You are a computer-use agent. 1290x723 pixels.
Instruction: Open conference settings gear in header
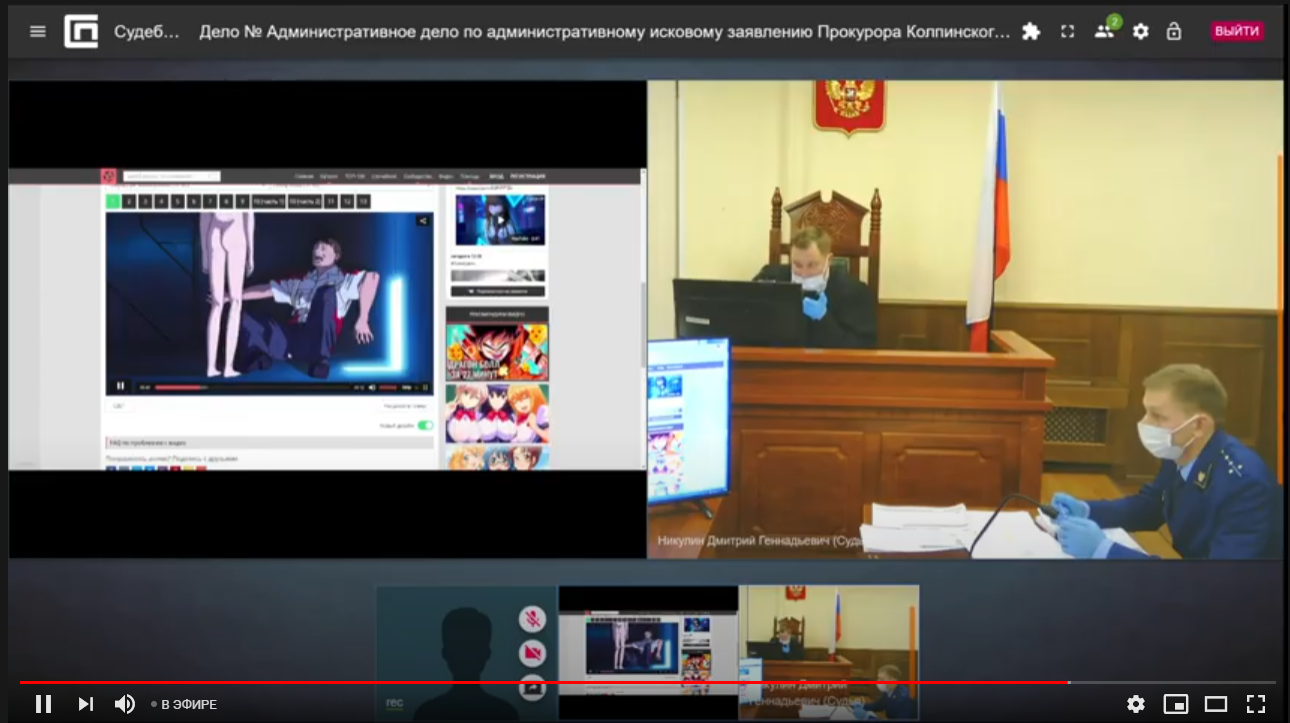pos(1140,31)
